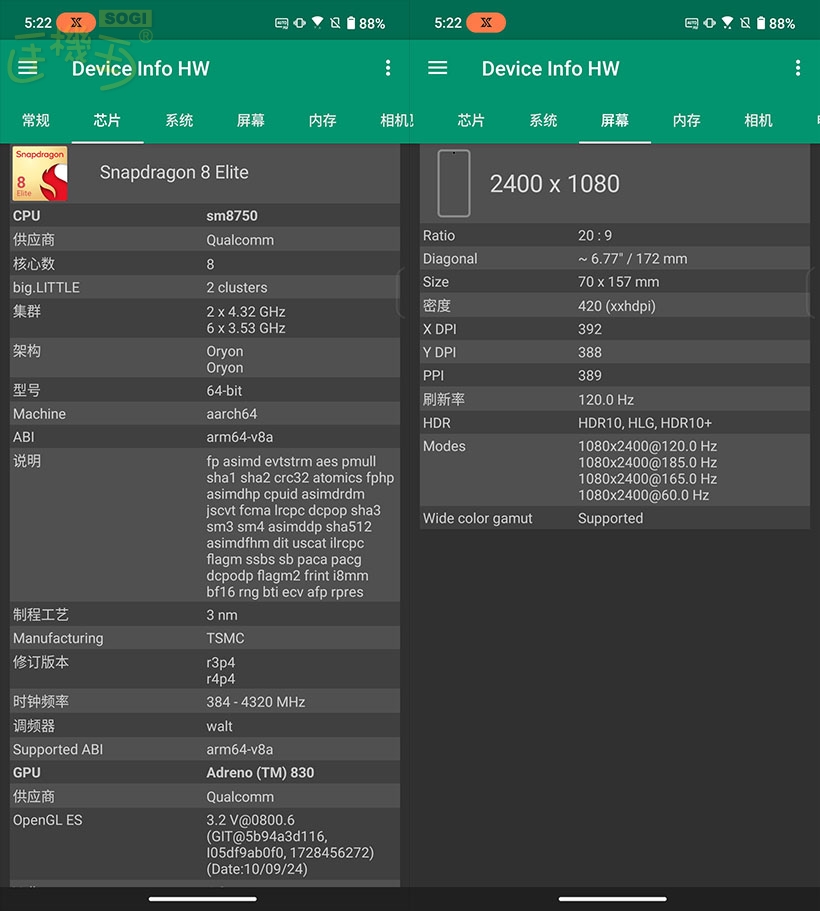Tap the Snapdragon 8 Elite chip logo
The width and height of the screenshot is (820, 911).
click(x=40, y=173)
